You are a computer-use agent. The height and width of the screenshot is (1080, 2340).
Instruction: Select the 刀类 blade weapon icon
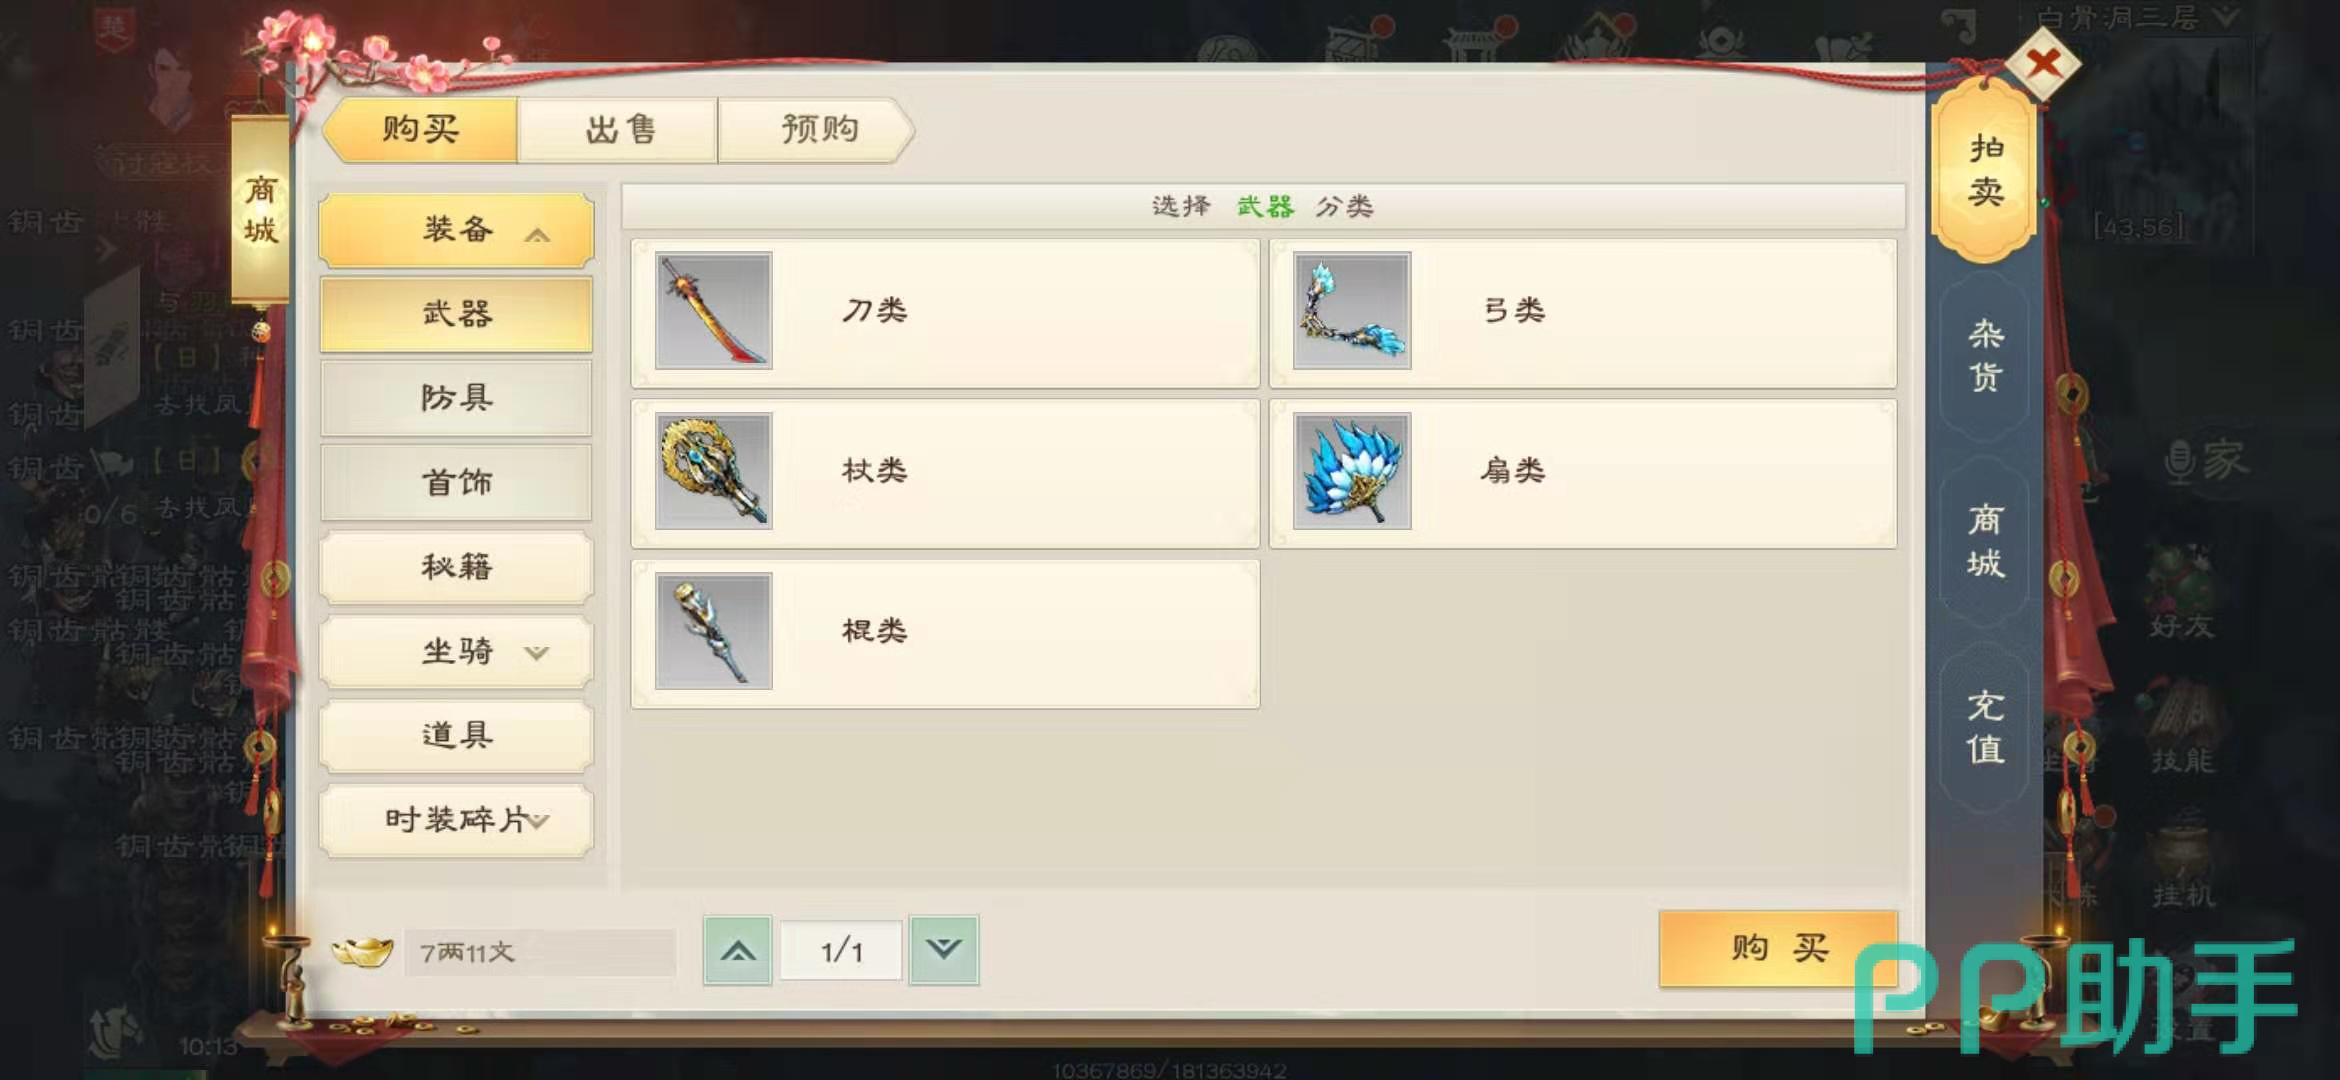[713, 310]
